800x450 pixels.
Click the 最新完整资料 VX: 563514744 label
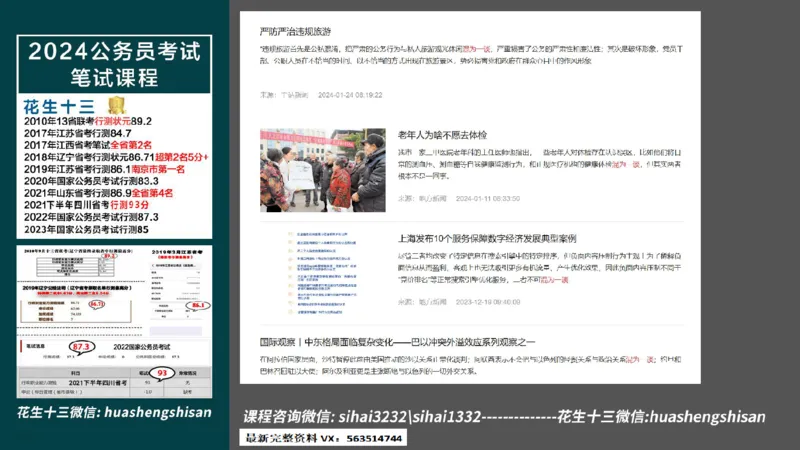coord(323,438)
